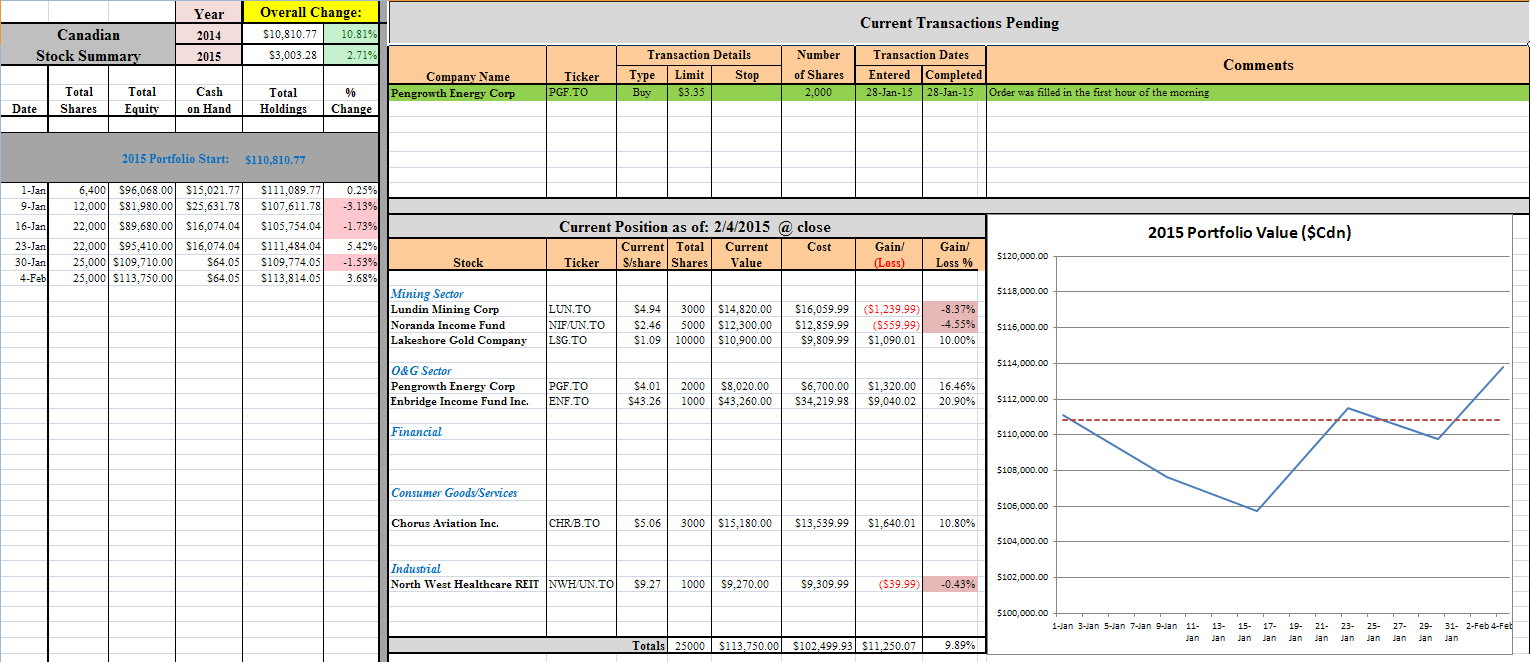Click the 2014 year cell

pyautogui.click(x=209, y=35)
